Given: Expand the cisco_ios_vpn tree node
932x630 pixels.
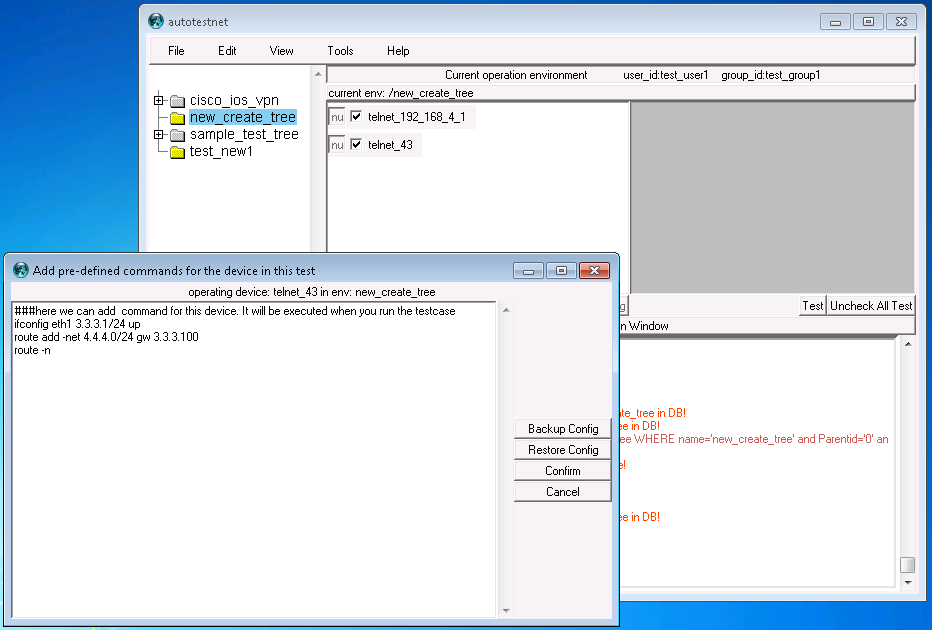Looking at the screenshot, I should click(158, 100).
